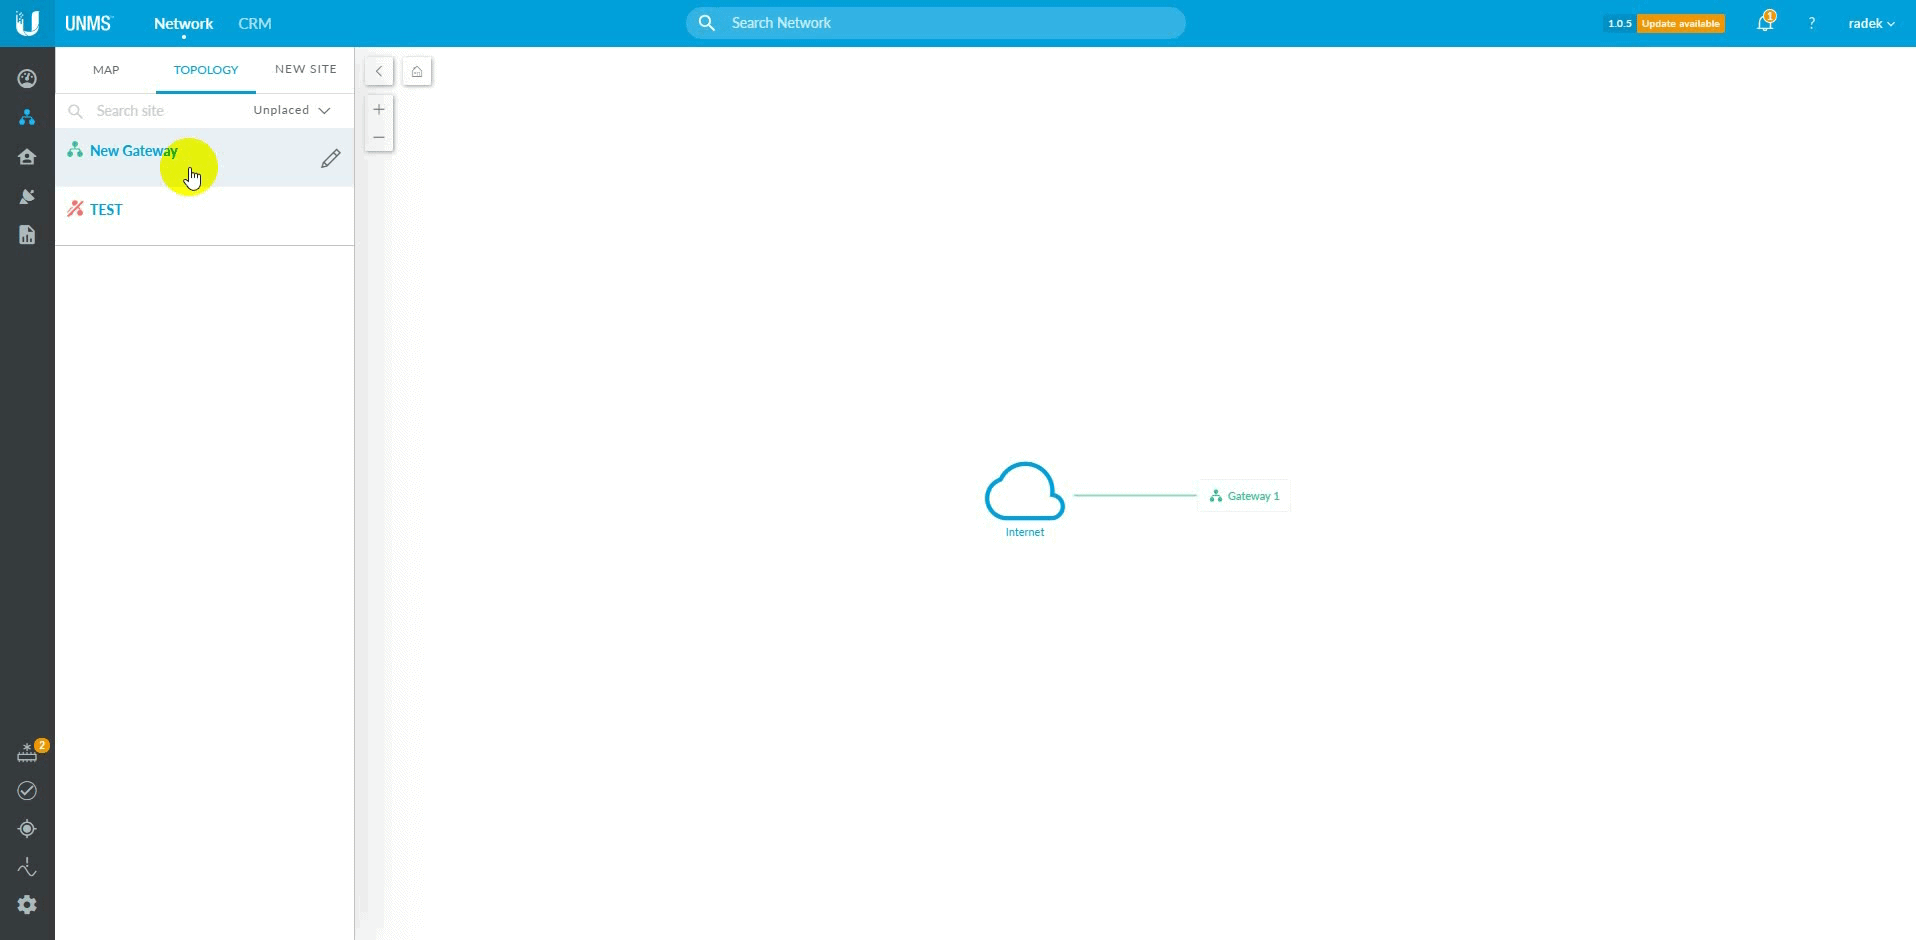Open the New Site tab
The width and height of the screenshot is (1916, 940).
click(305, 70)
